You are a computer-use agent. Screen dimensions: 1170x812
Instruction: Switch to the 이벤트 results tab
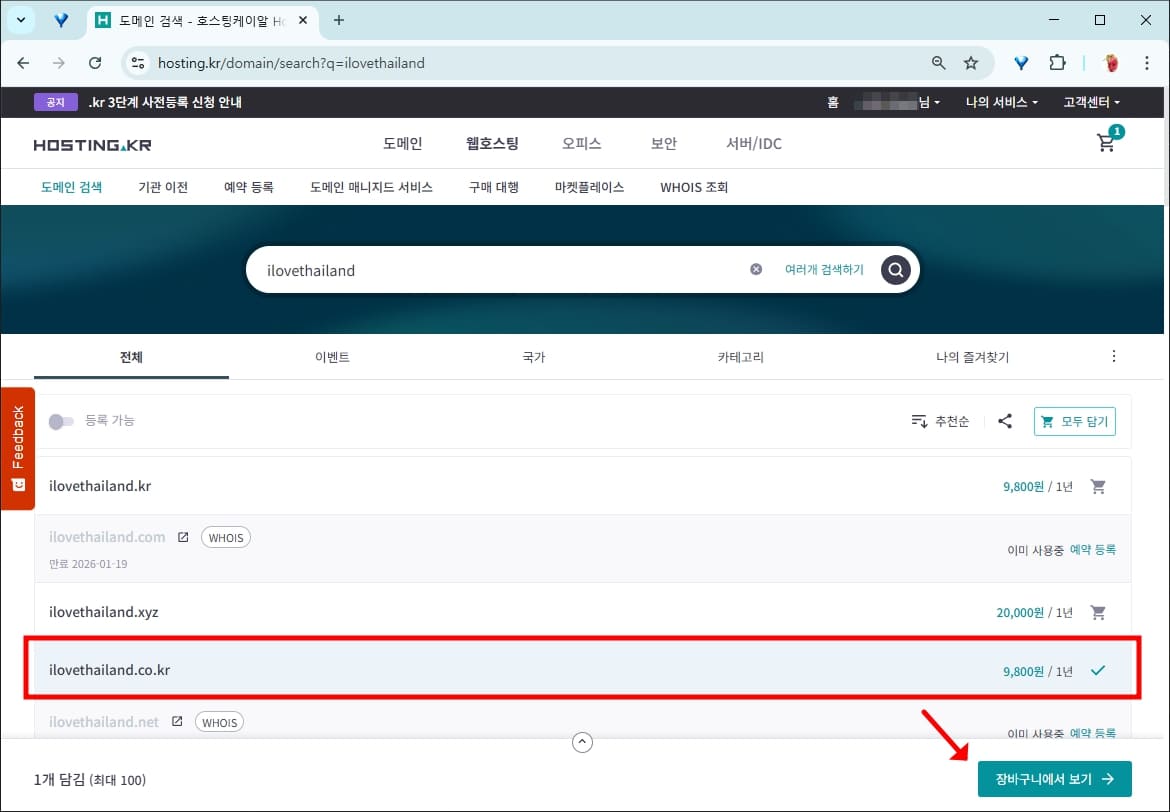point(332,357)
